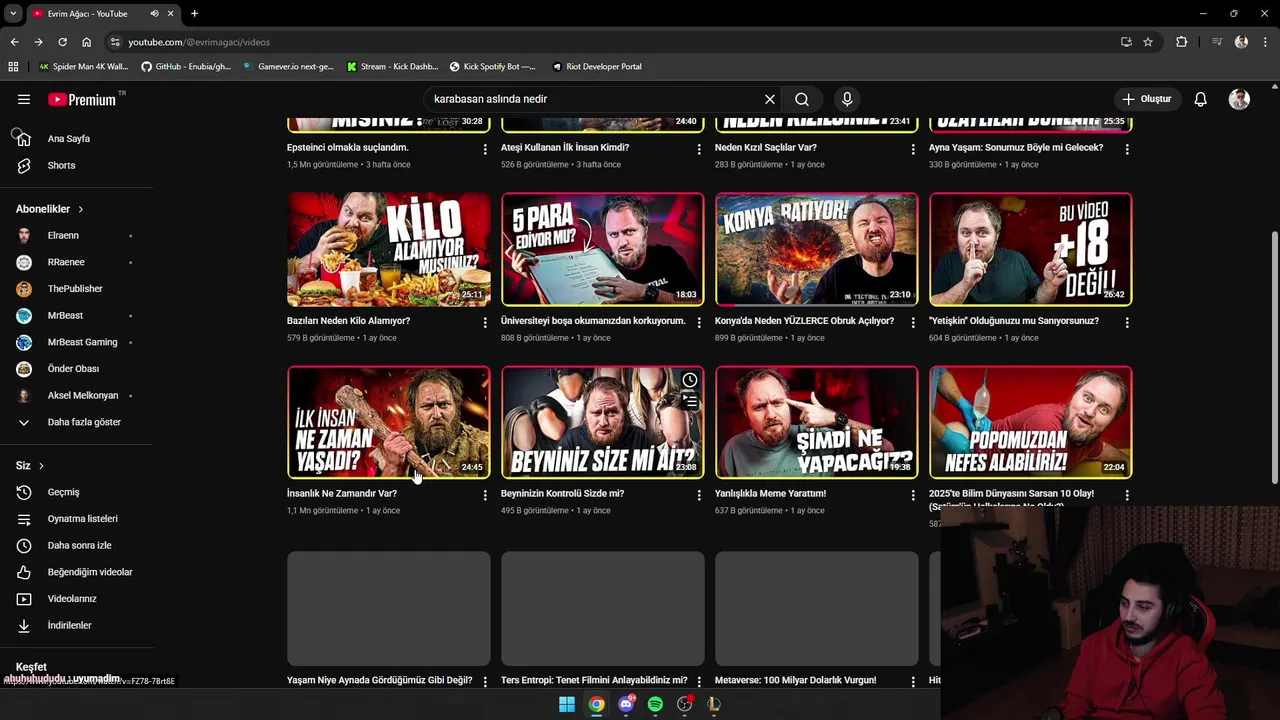The height and width of the screenshot is (720, 1280).
Task: Expand the Siz section header
Action: 30,466
